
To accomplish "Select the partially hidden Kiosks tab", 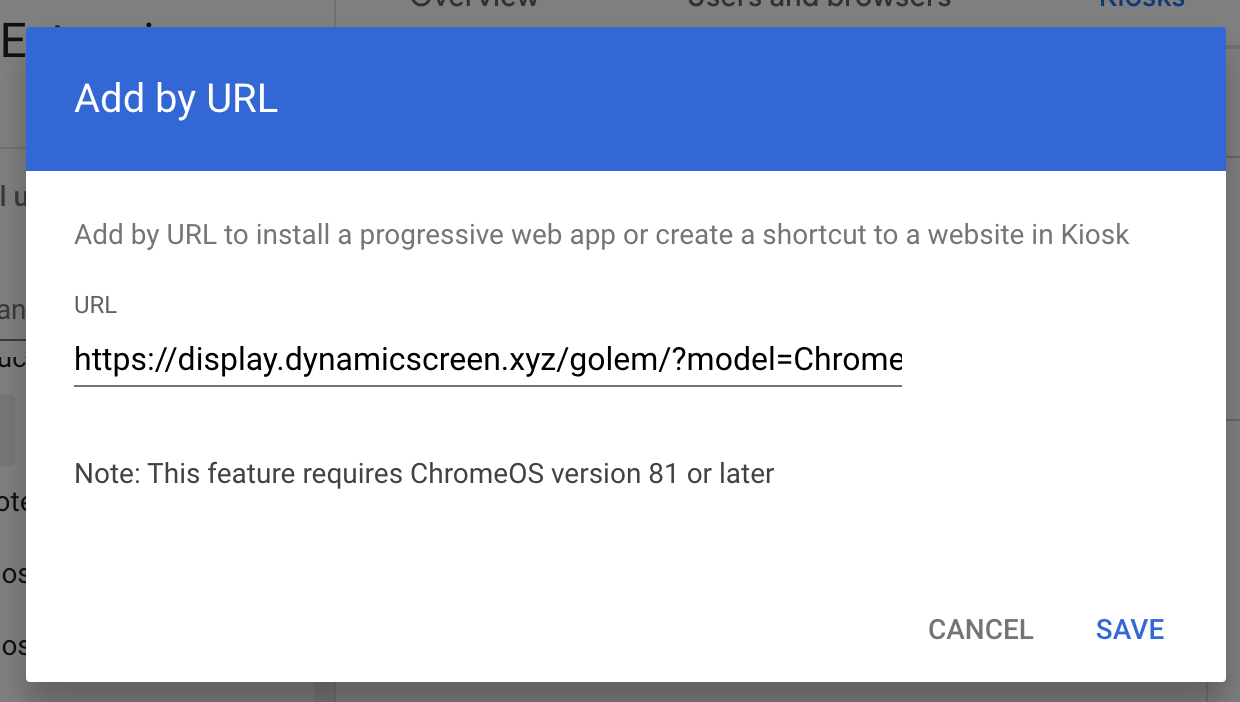I will 1142,8.
